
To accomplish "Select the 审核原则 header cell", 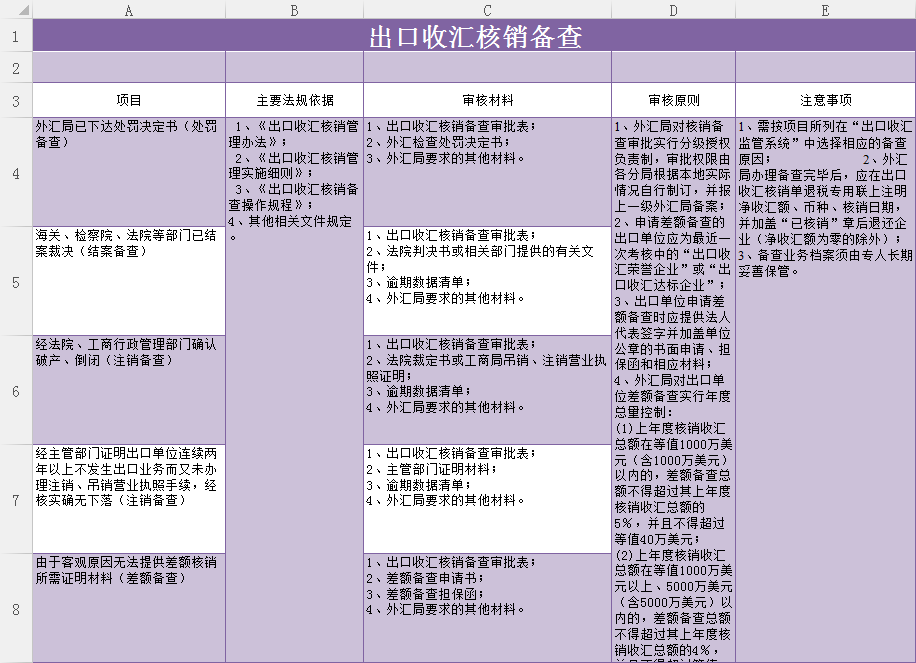I will (x=673, y=101).
